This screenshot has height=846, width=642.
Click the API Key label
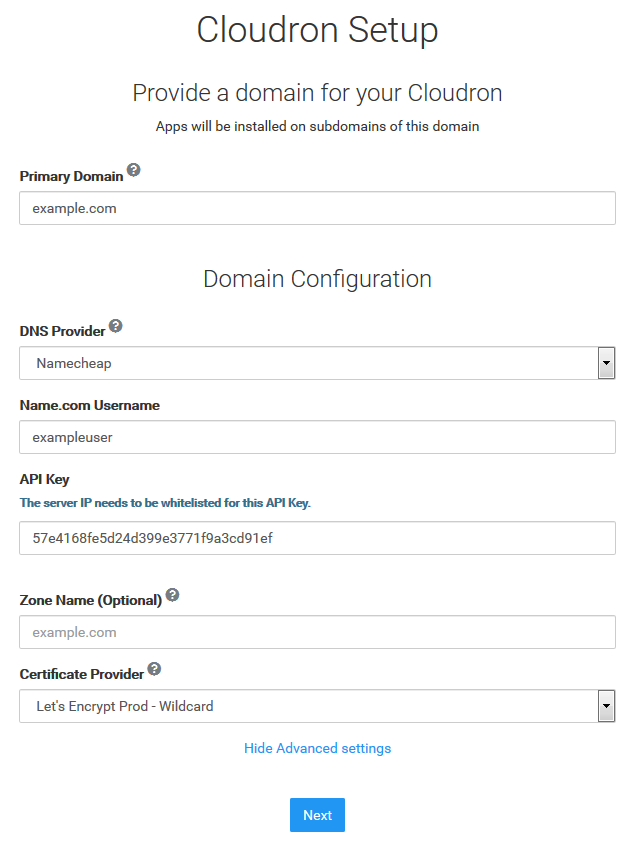tap(45, 479)
